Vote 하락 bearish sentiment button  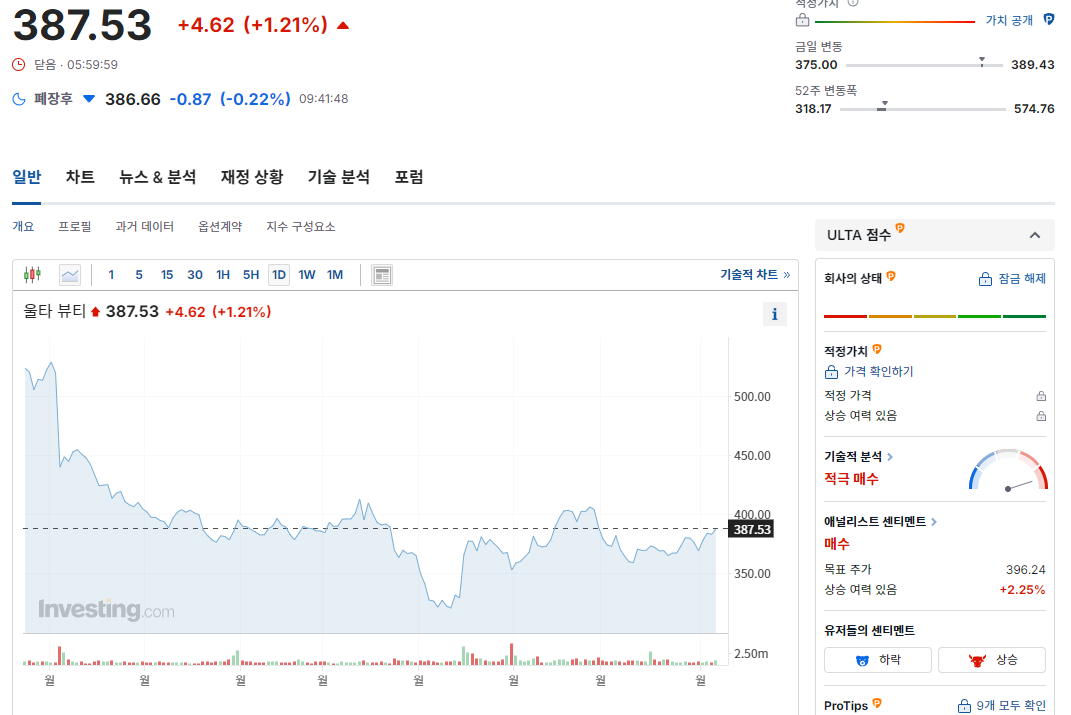878,660
